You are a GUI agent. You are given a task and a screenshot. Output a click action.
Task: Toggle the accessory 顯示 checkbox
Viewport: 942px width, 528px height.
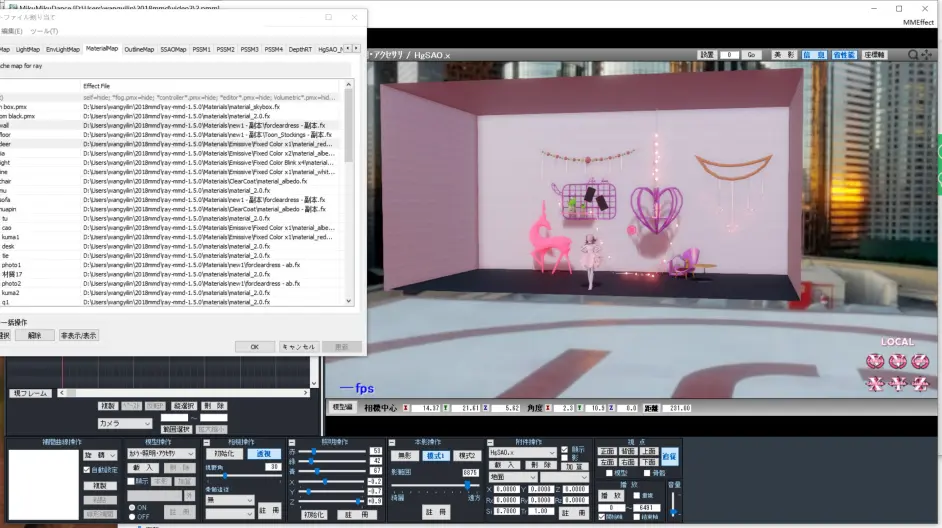pos(564,449)
